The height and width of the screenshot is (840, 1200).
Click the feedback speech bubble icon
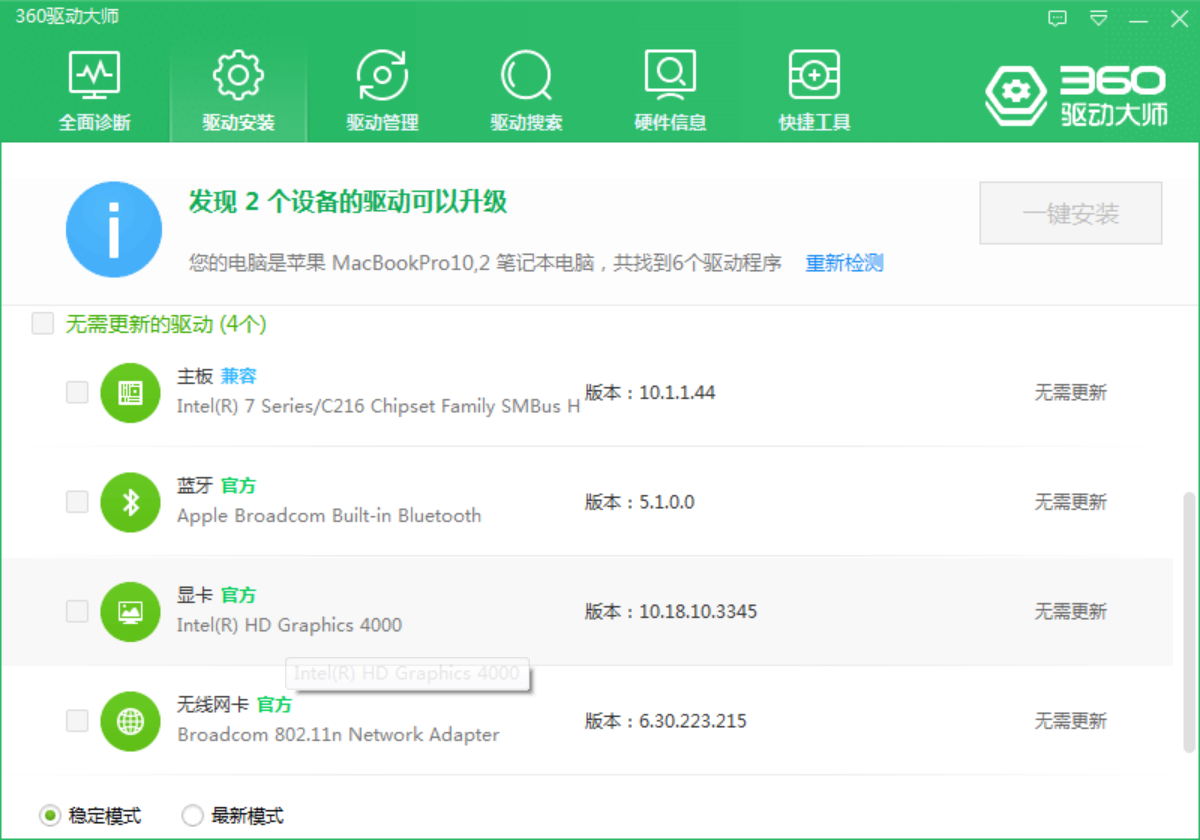1057,18
